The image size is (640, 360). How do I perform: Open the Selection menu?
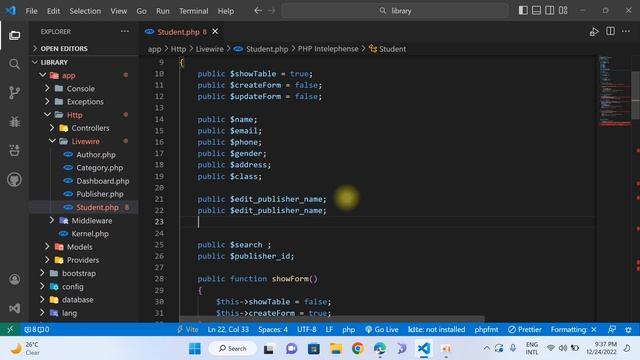click(85, 11)
